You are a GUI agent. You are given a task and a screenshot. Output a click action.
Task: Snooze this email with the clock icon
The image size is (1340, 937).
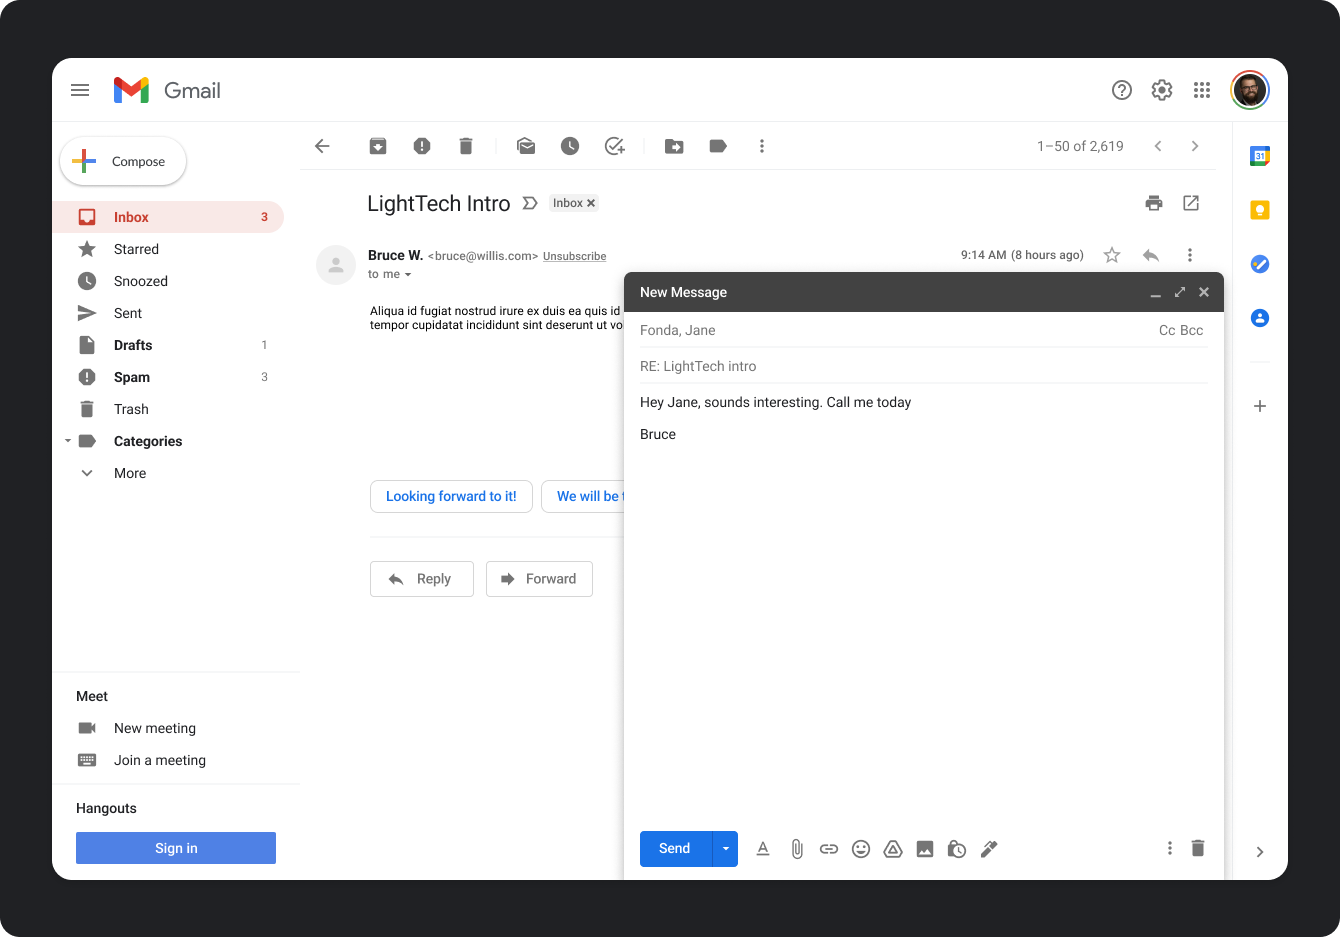click(x=570, y=146)
